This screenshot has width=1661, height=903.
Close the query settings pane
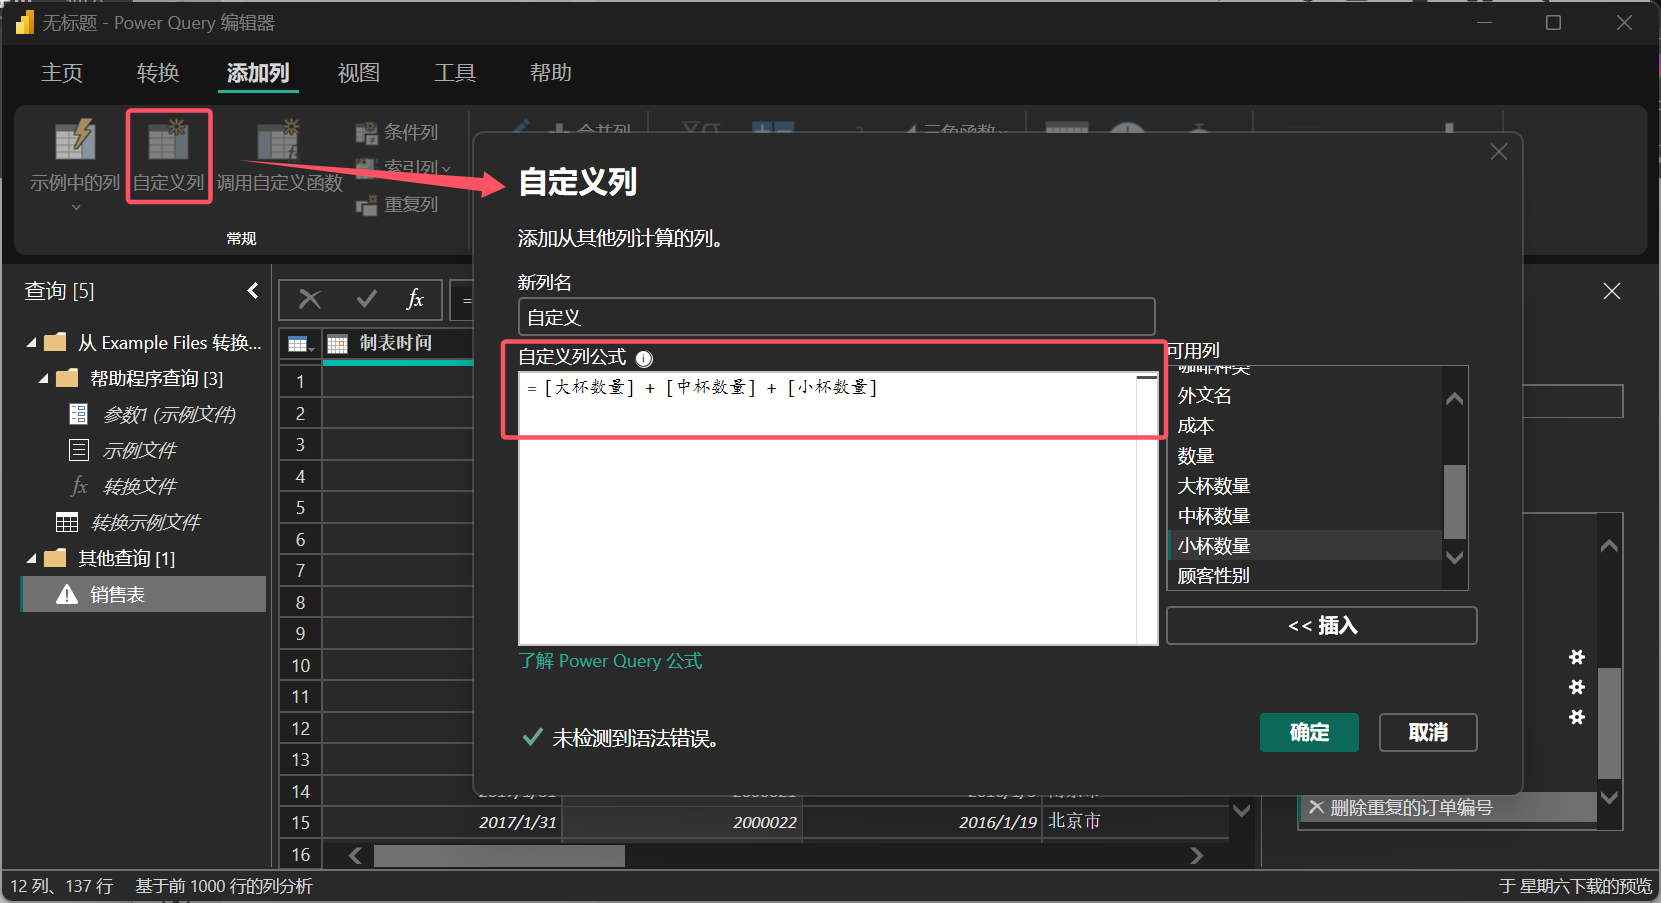click(x=1612, y=291)
